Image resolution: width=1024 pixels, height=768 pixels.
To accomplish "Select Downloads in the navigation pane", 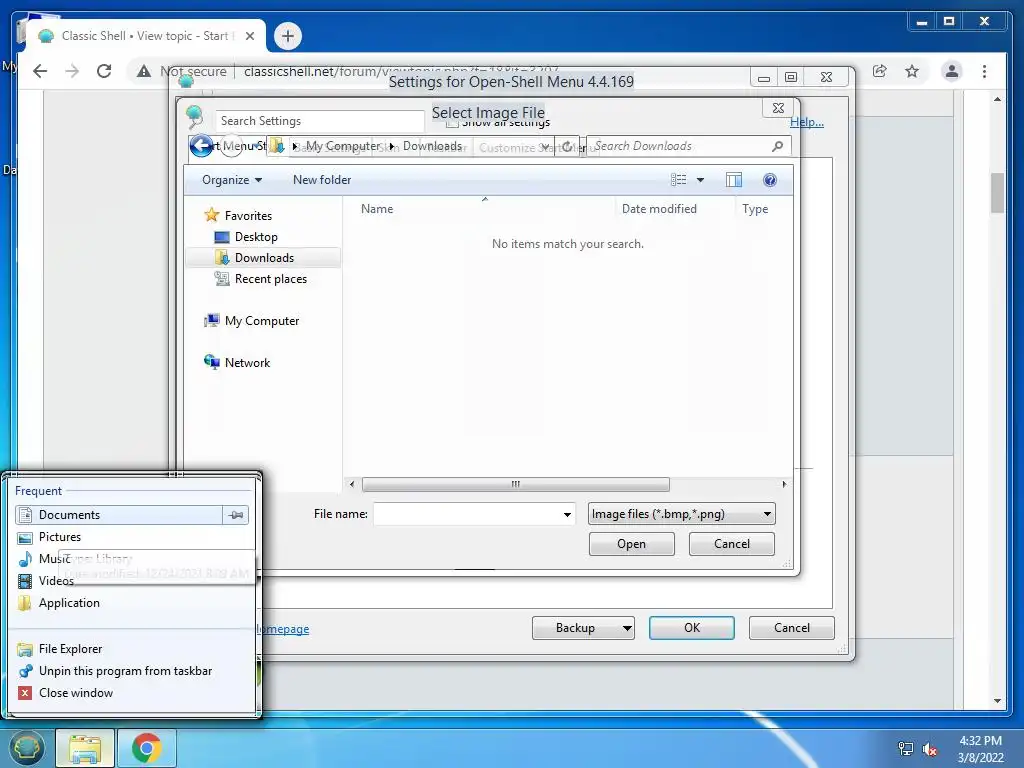I will [x=264, y=257].
